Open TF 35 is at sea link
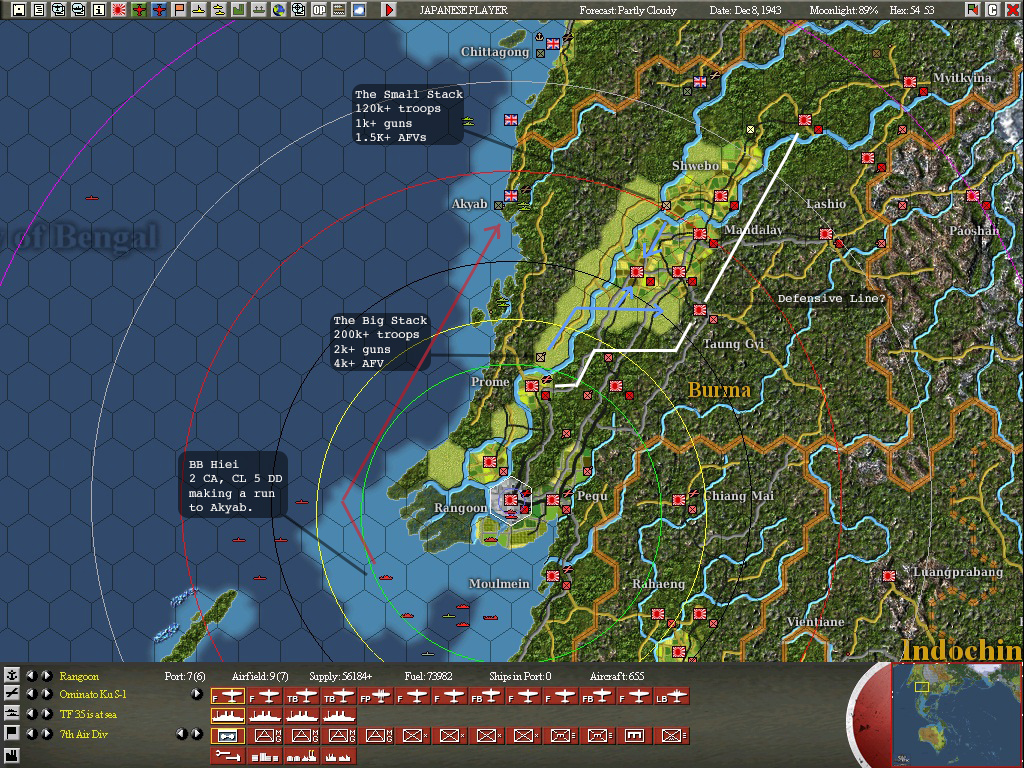 [88, 714]
